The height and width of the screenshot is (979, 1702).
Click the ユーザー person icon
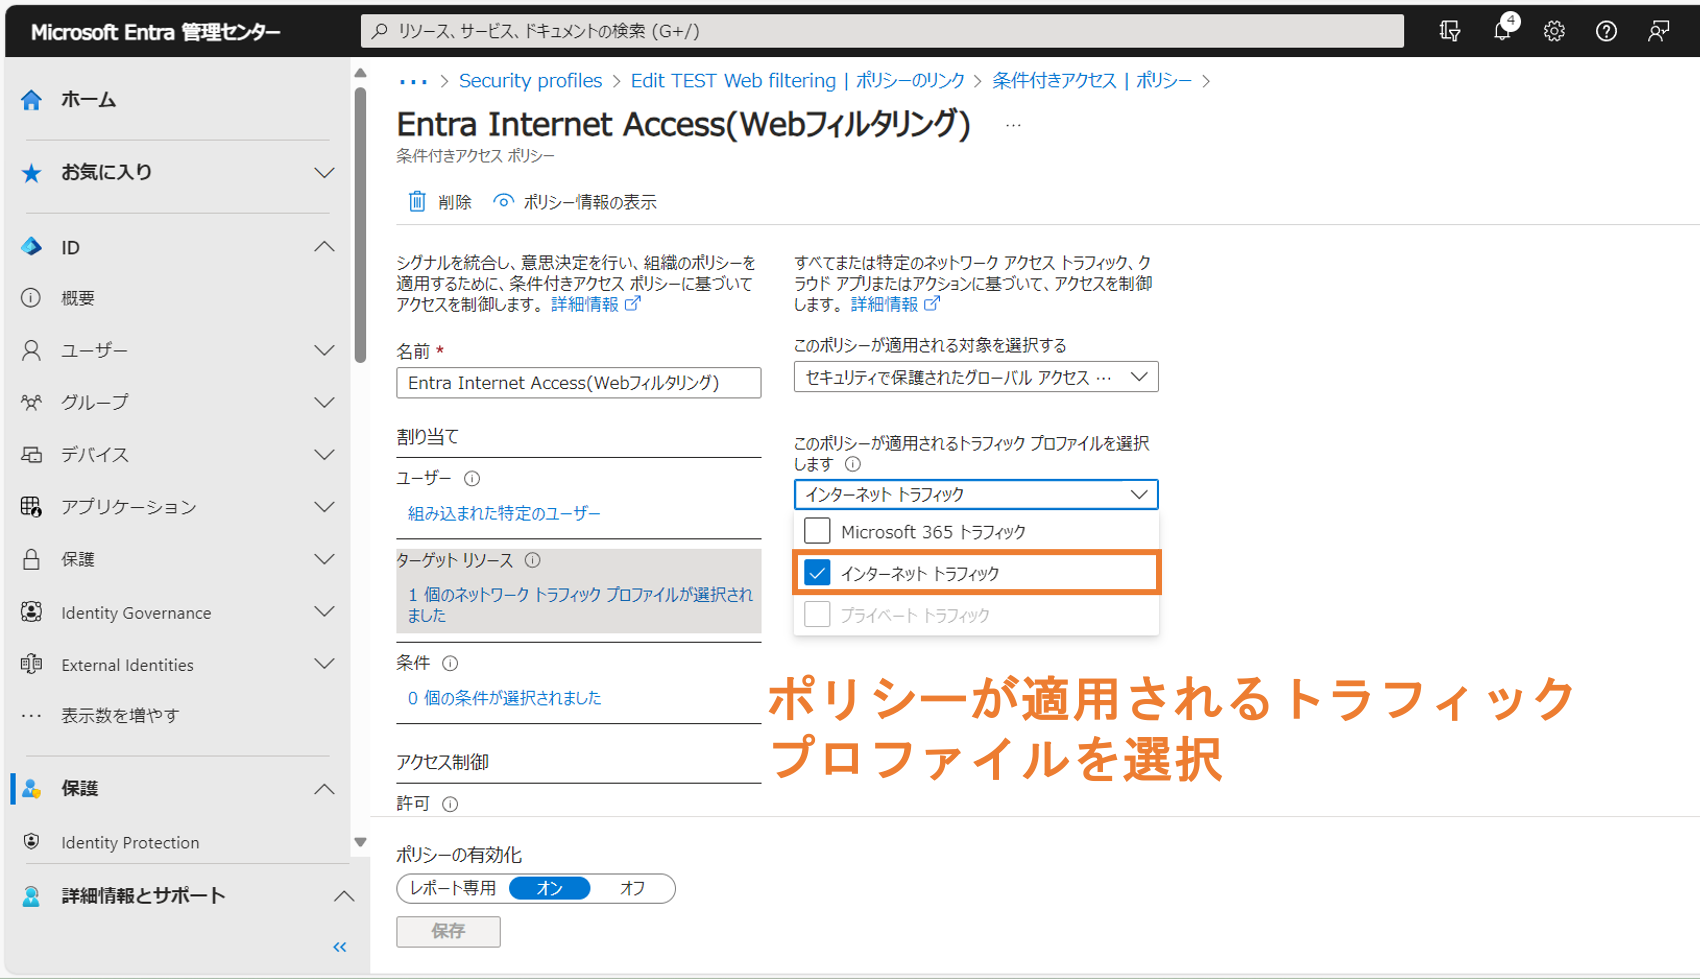[32, 350]
